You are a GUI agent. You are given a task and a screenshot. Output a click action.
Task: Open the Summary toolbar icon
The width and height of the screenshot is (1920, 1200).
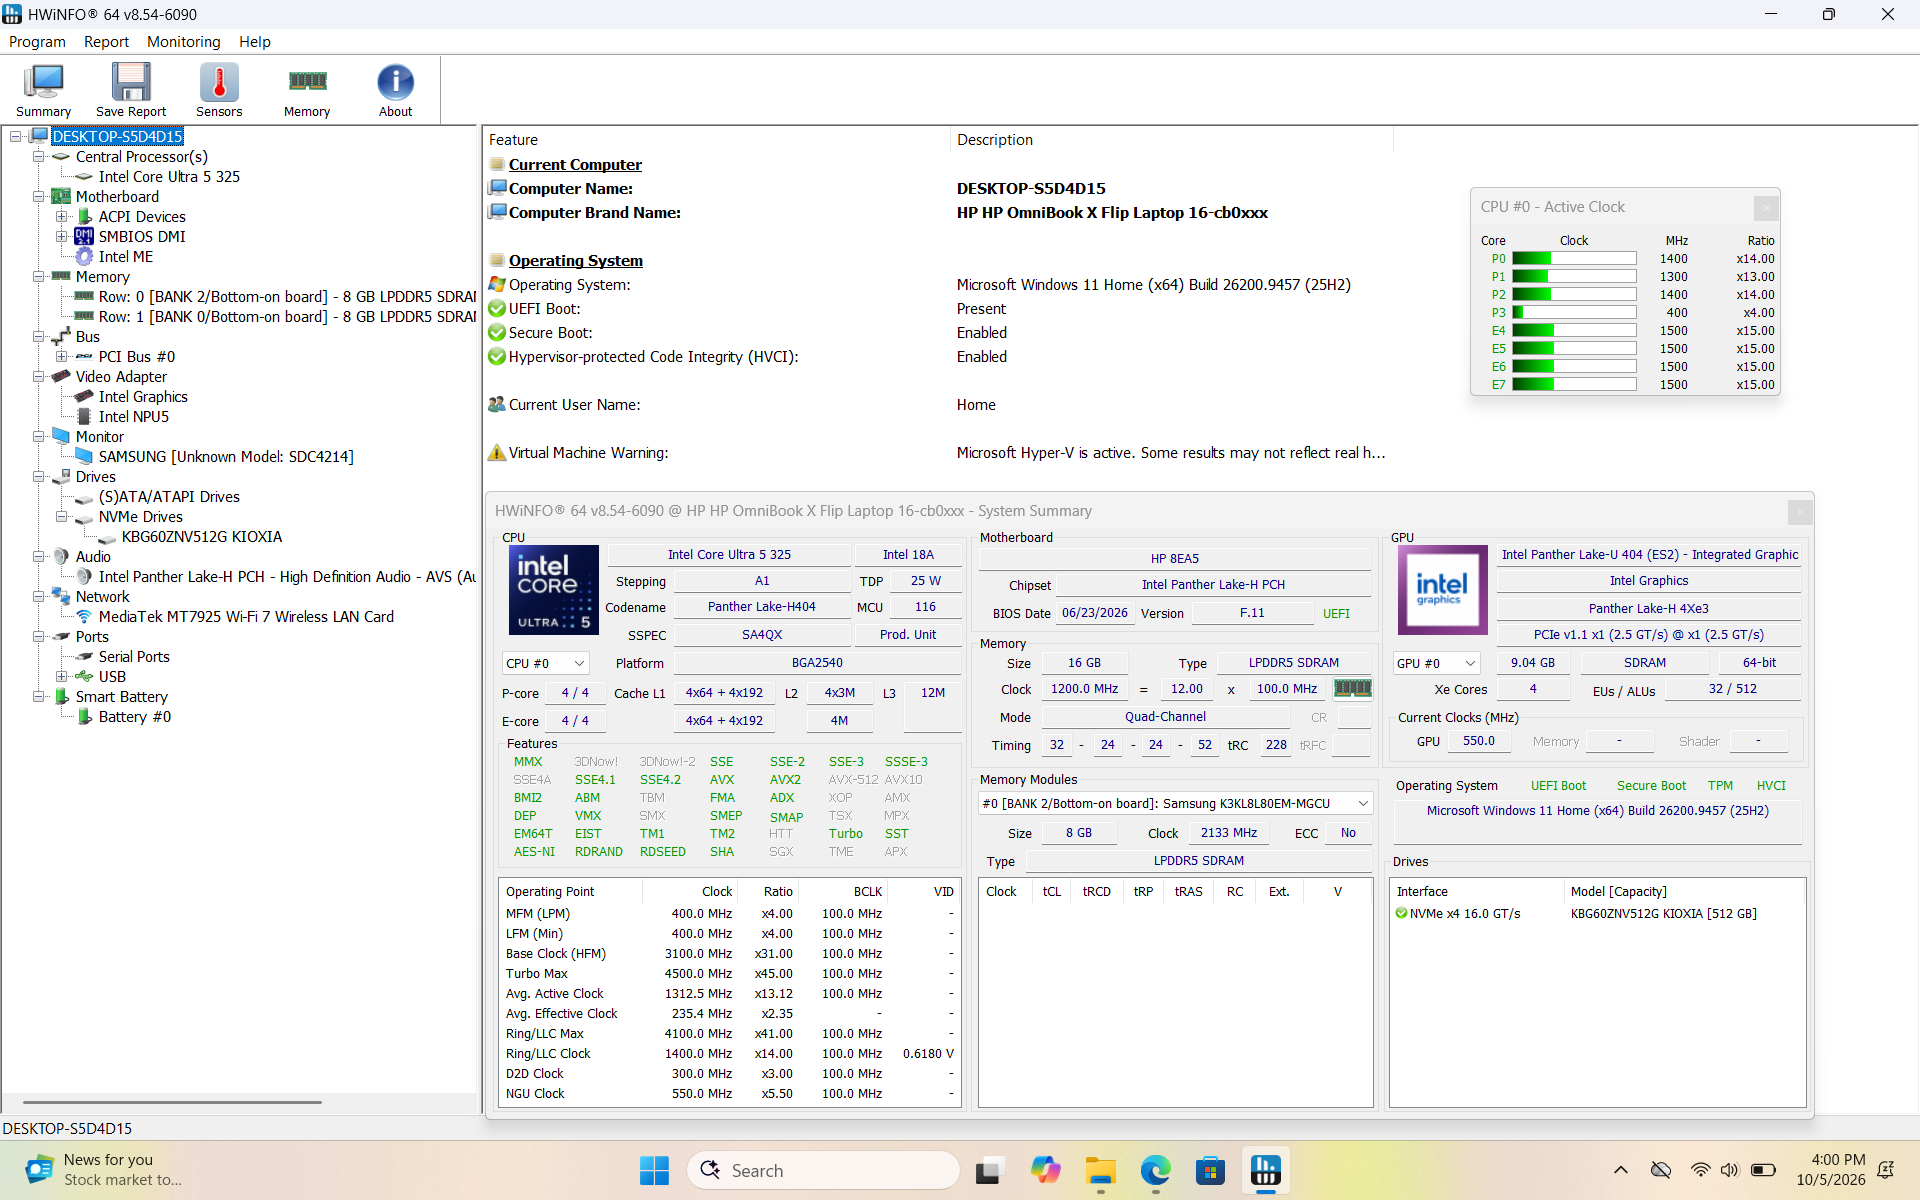pos(44,90)
